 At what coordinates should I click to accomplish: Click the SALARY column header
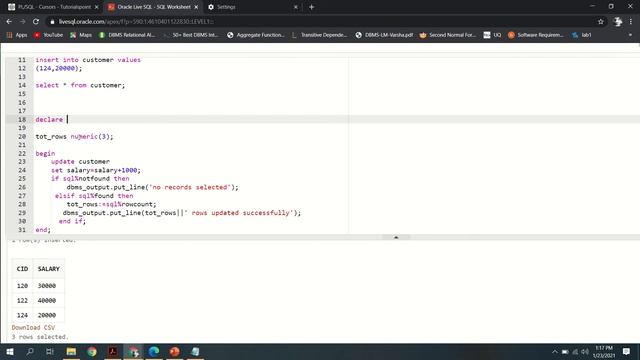[49, 269]
